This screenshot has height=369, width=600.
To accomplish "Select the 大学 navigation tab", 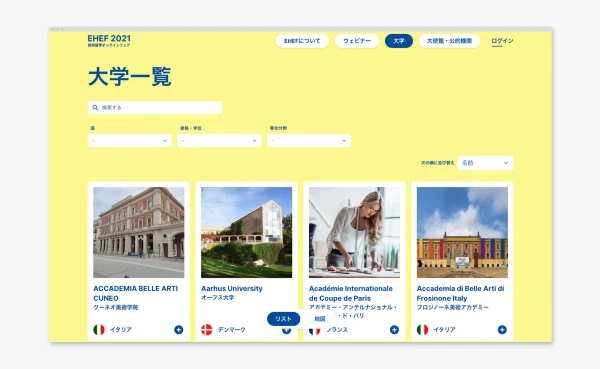I will pyautogui.click(x=399, y=41).
